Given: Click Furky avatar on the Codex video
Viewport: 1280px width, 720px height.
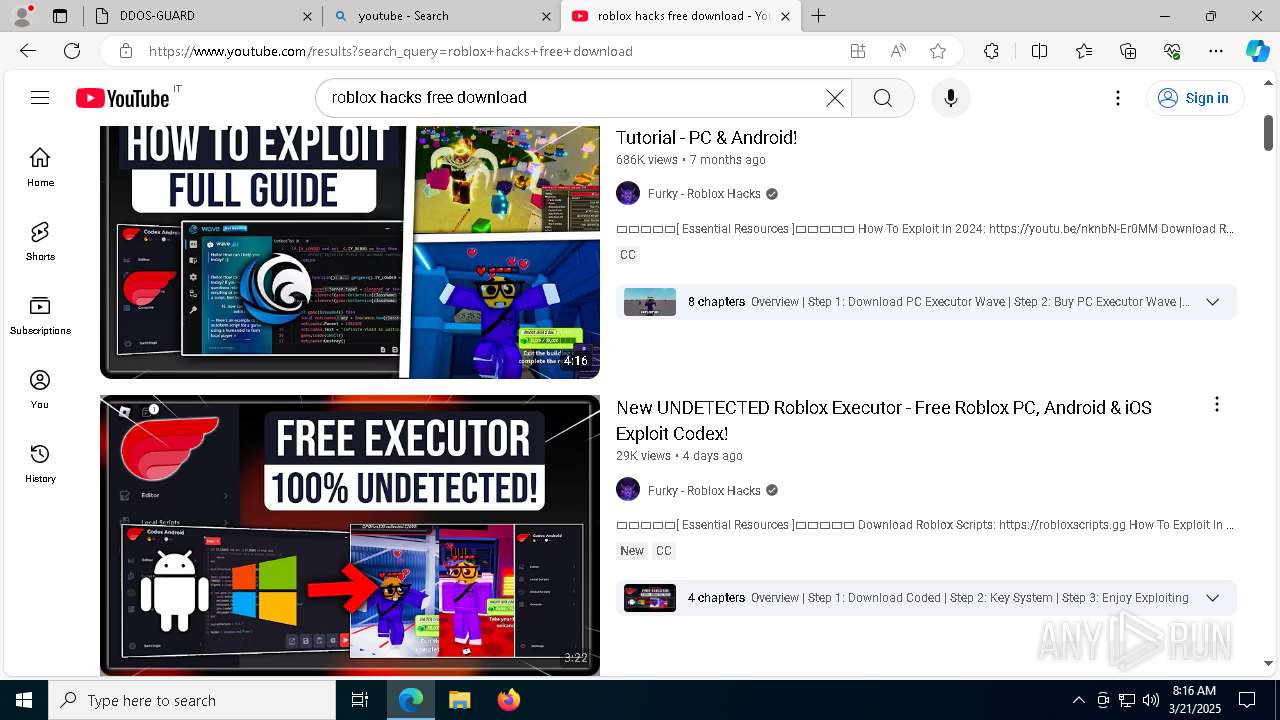Looking at the screenshot, I should tap(628, 490).
